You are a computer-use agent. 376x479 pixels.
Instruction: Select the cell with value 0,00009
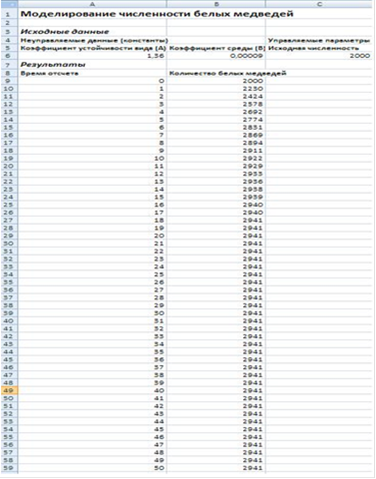tap(216, 56)
